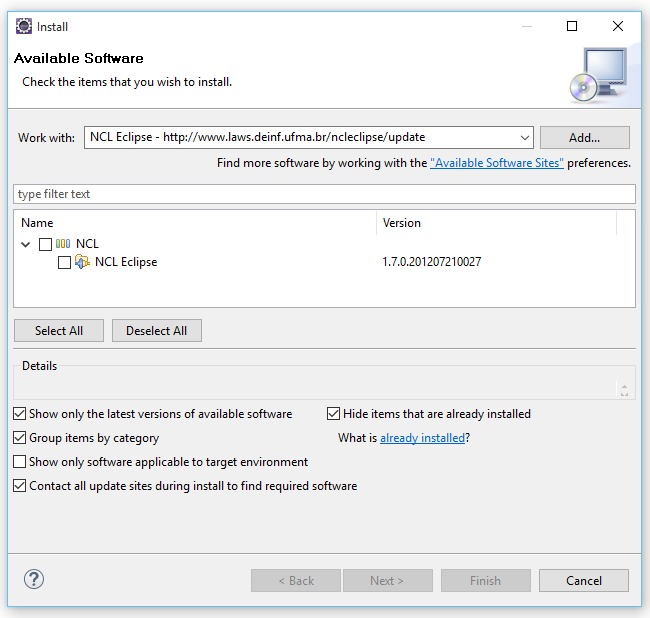
Task: Check the NCL category checkbox
Action: (x=45, y=244)
